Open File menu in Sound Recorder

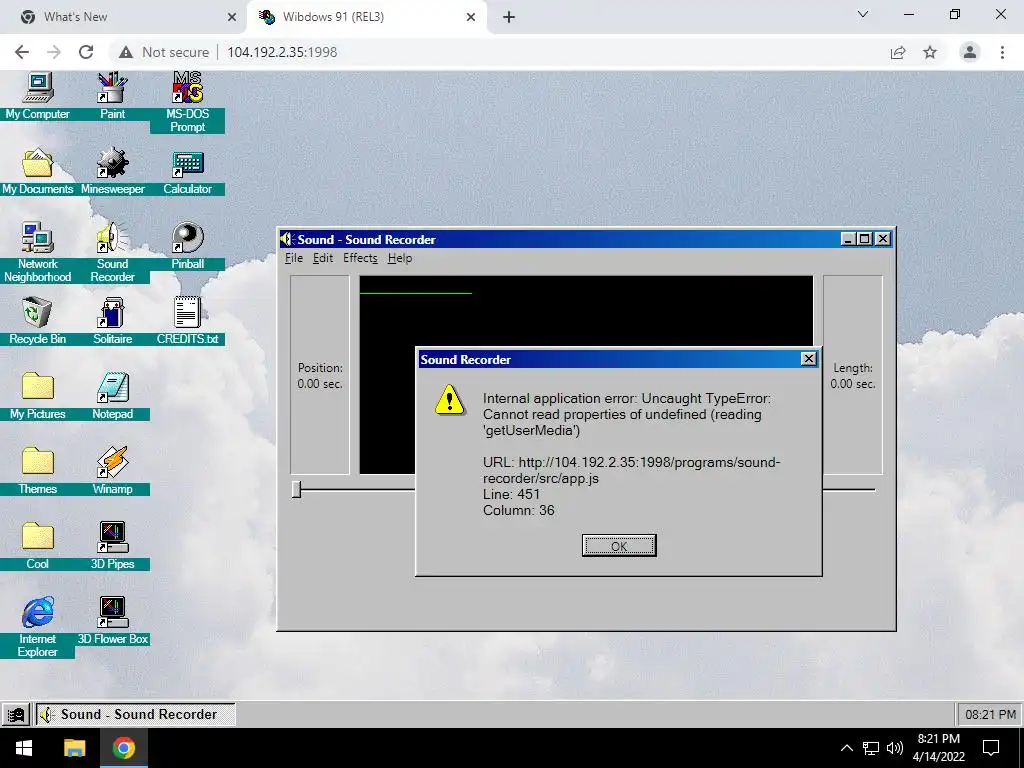tap(294, 258)
